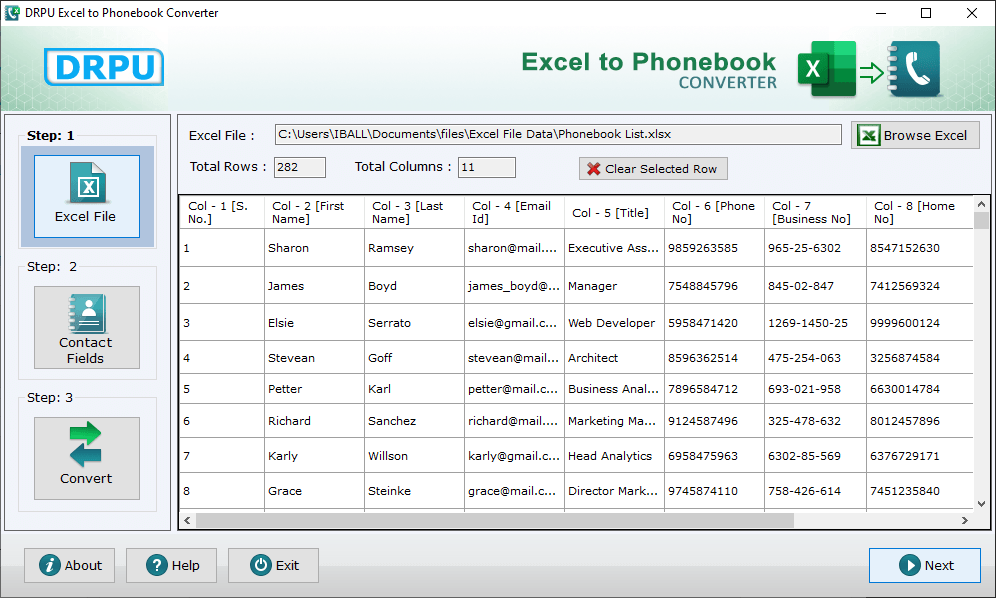Viewport: 996px width, 598px height.
Task: Open the About dialog
Action: [x=70, y=566]
